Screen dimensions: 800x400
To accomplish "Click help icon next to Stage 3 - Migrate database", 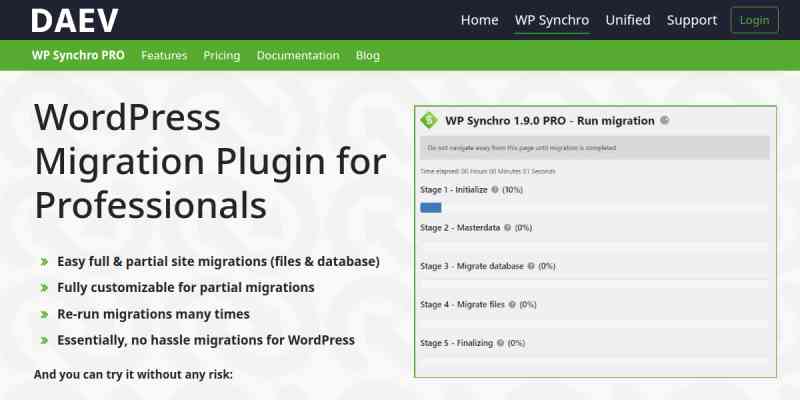I will pos(531,266).
